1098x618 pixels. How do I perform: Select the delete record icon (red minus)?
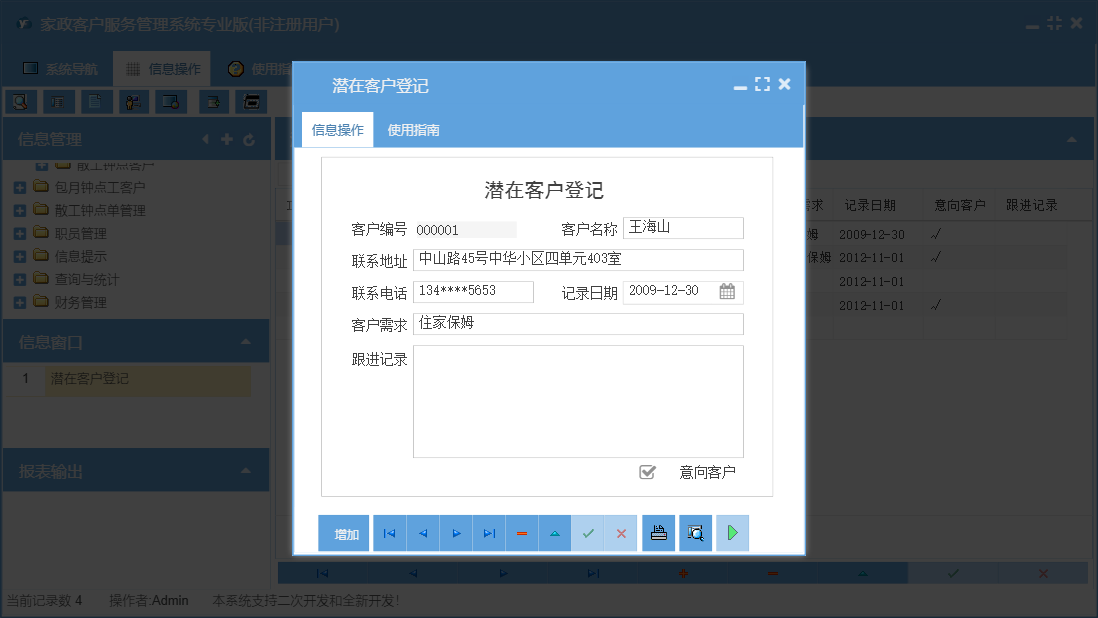(521, 532)
